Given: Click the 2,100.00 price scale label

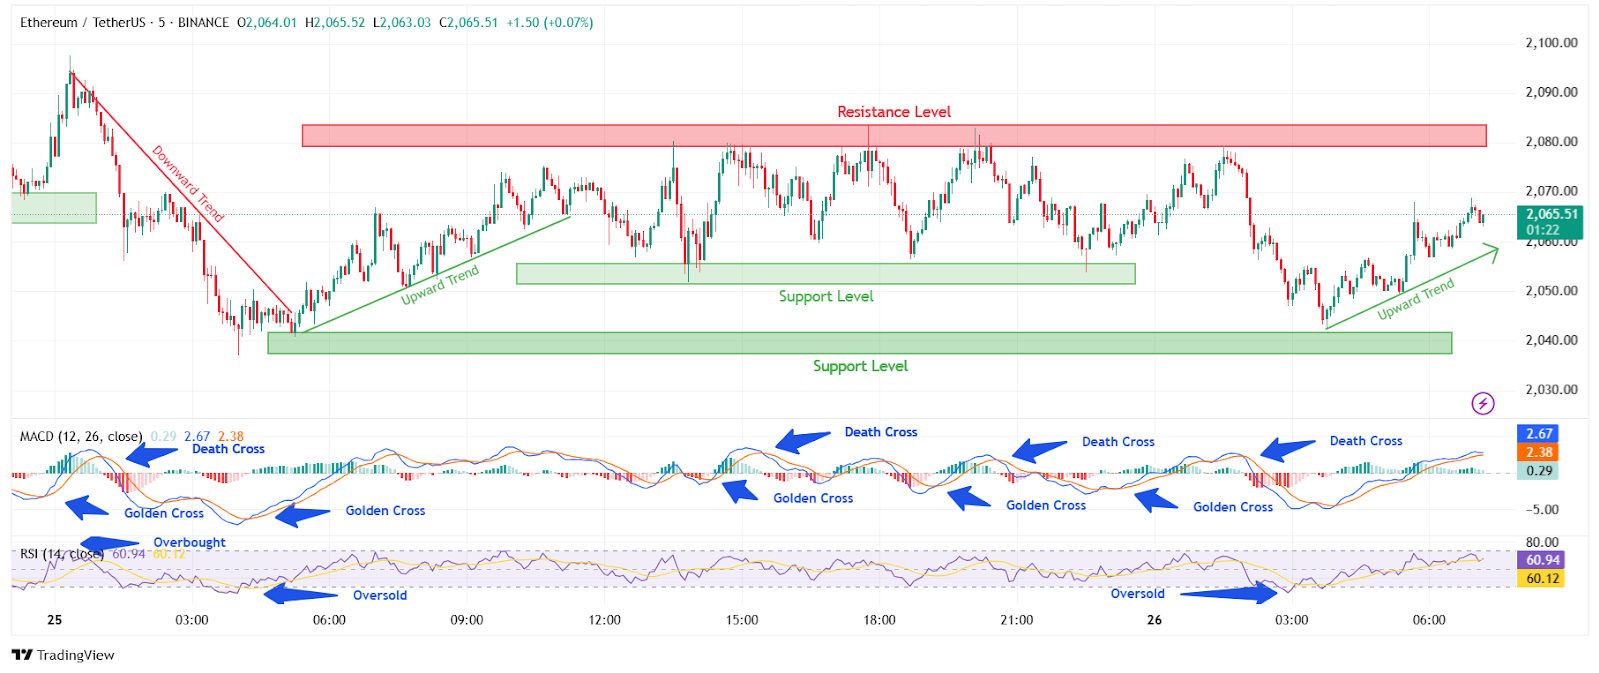Looking at the screenshot, I should pos(1551,43).
